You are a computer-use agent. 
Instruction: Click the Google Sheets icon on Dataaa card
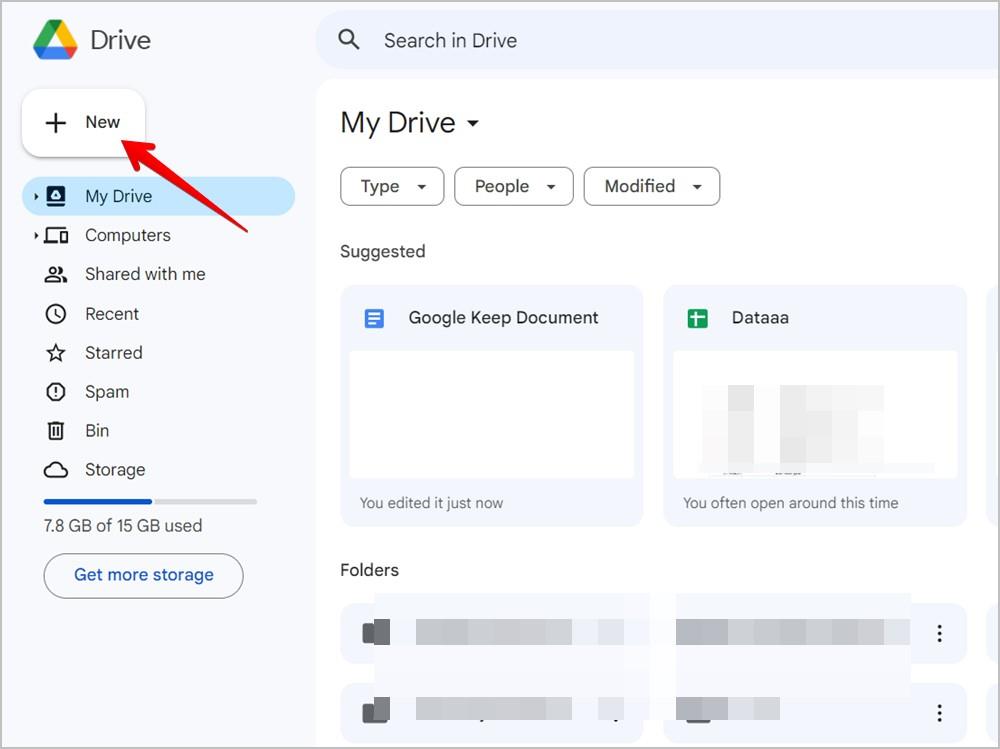[x=697, y=318]
